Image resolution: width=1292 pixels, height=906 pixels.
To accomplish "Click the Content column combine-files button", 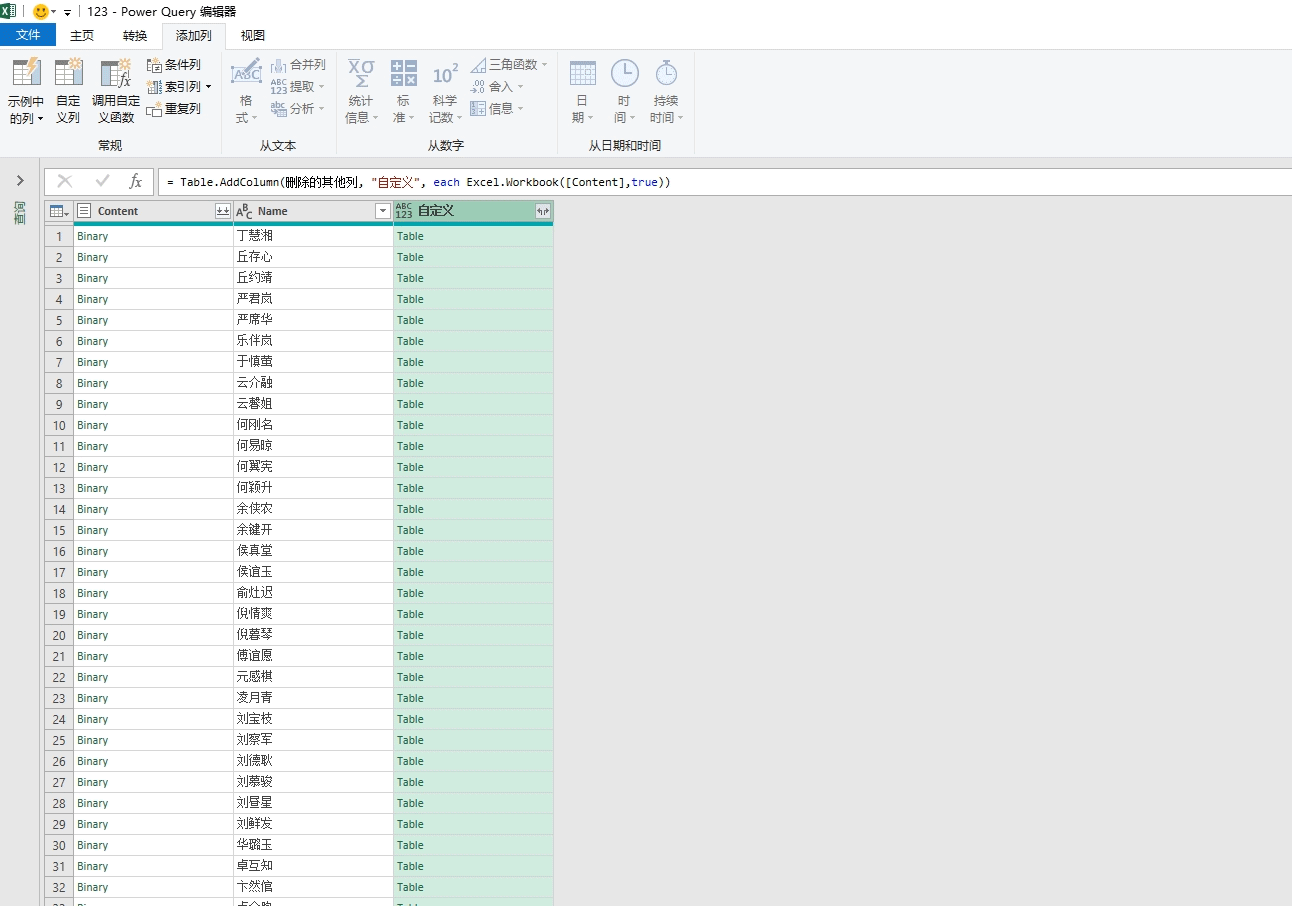I will 223,211.
